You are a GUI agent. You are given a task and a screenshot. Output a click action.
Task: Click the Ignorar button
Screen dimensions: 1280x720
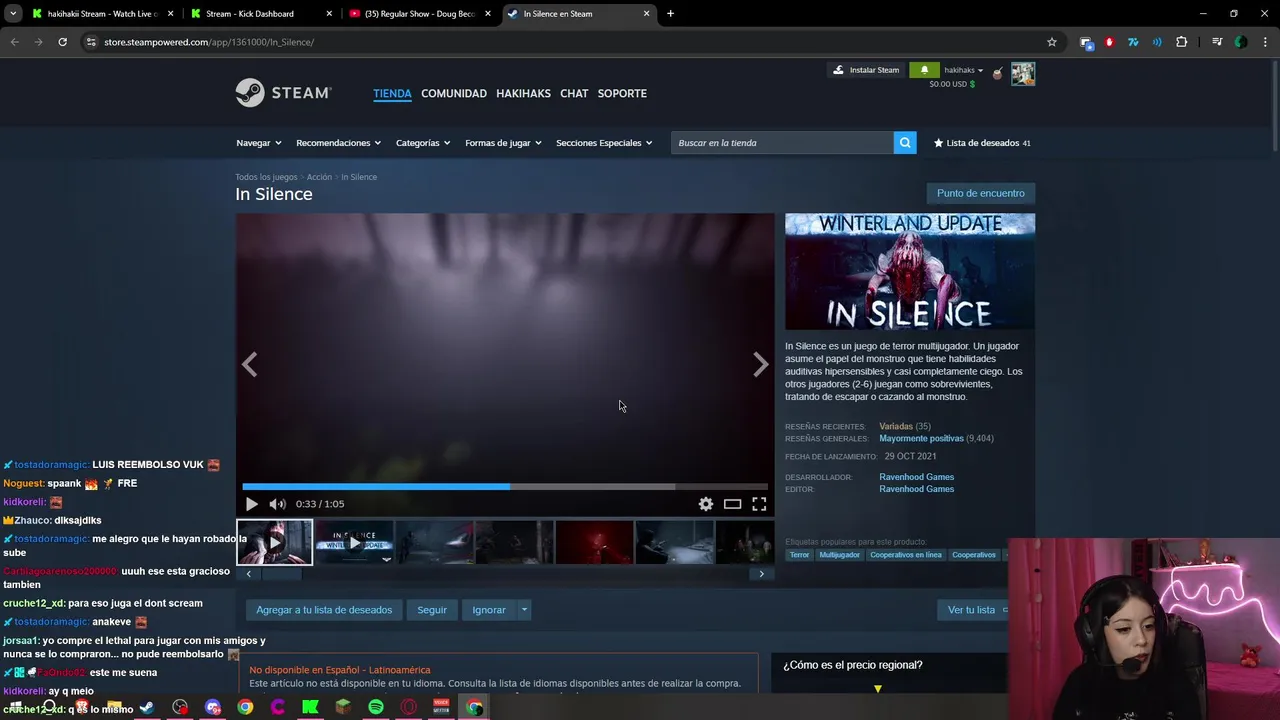point(489,610)
